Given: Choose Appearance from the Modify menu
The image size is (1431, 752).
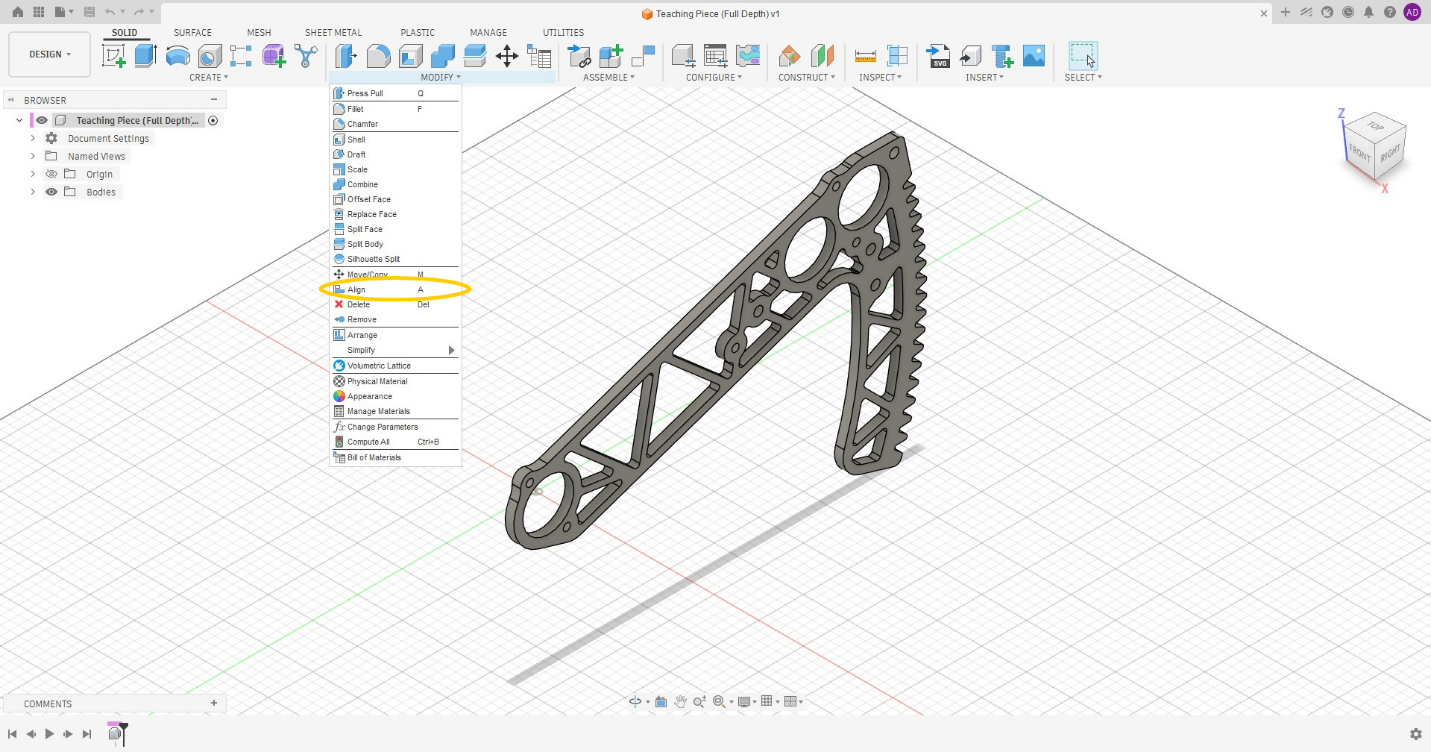Looking at the screenshot, I should click(x=395, y=396).
